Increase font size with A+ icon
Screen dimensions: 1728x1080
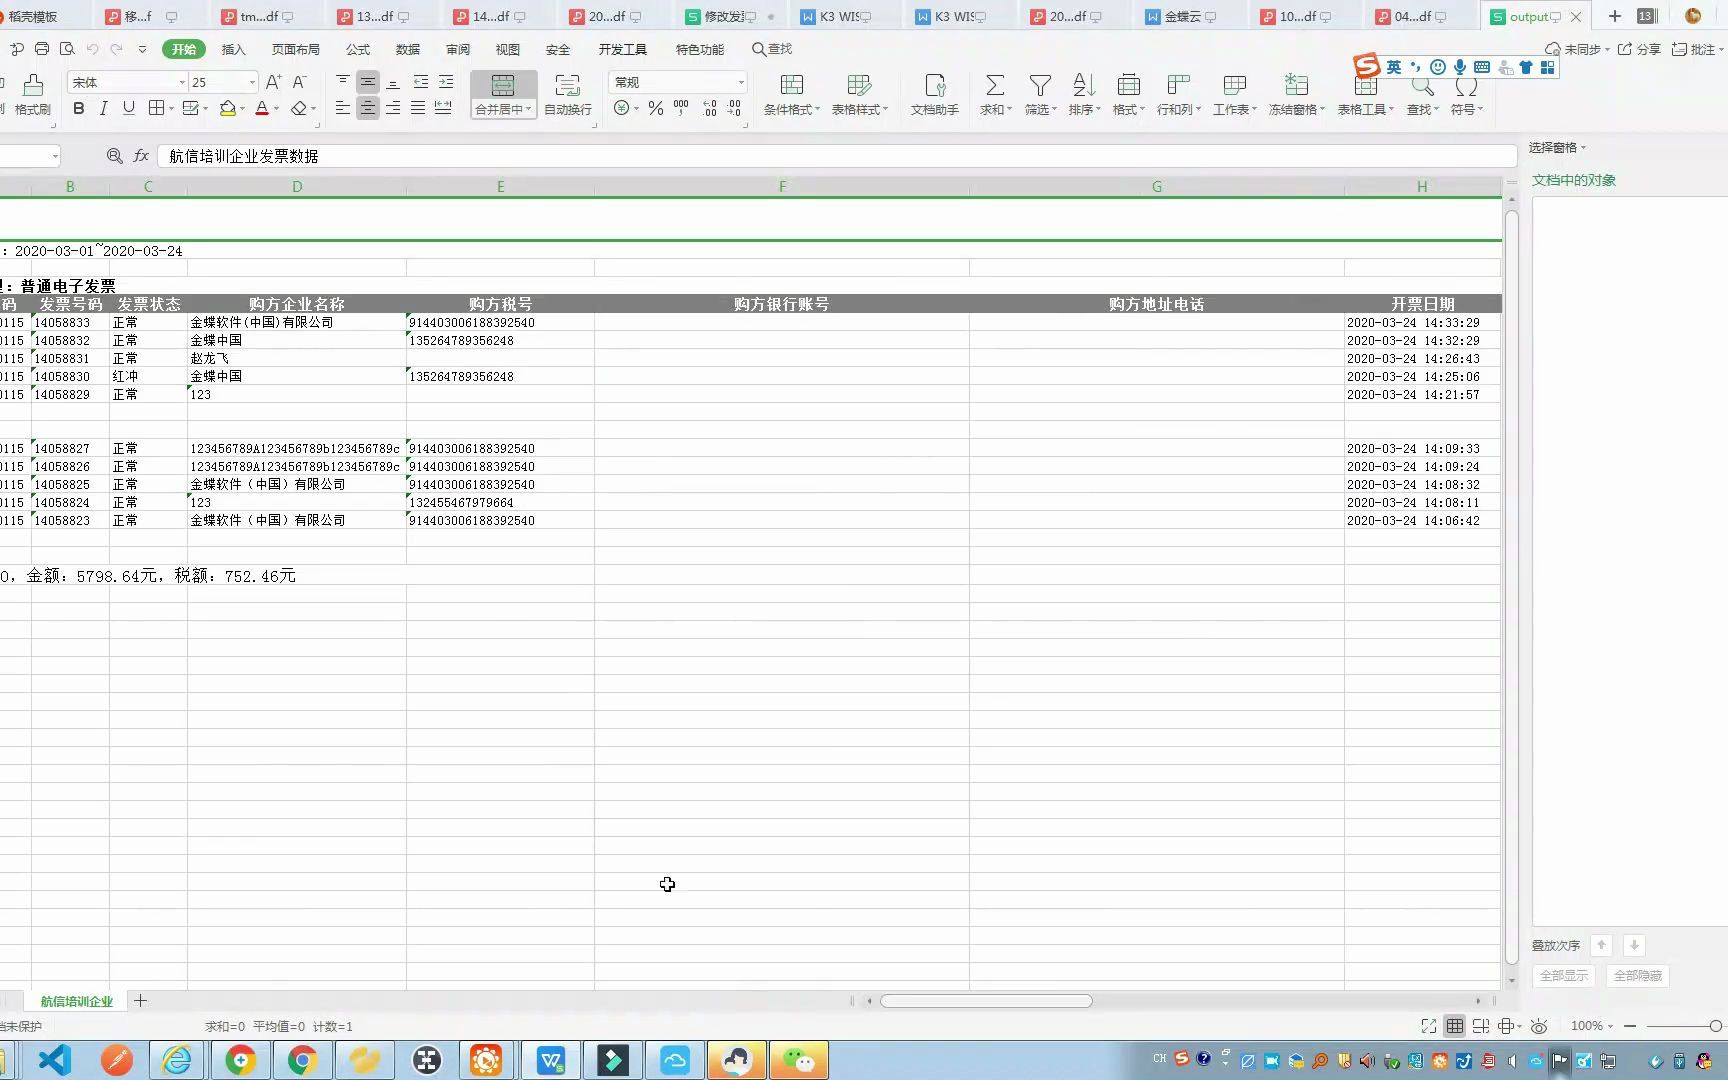tap(273, 82)
